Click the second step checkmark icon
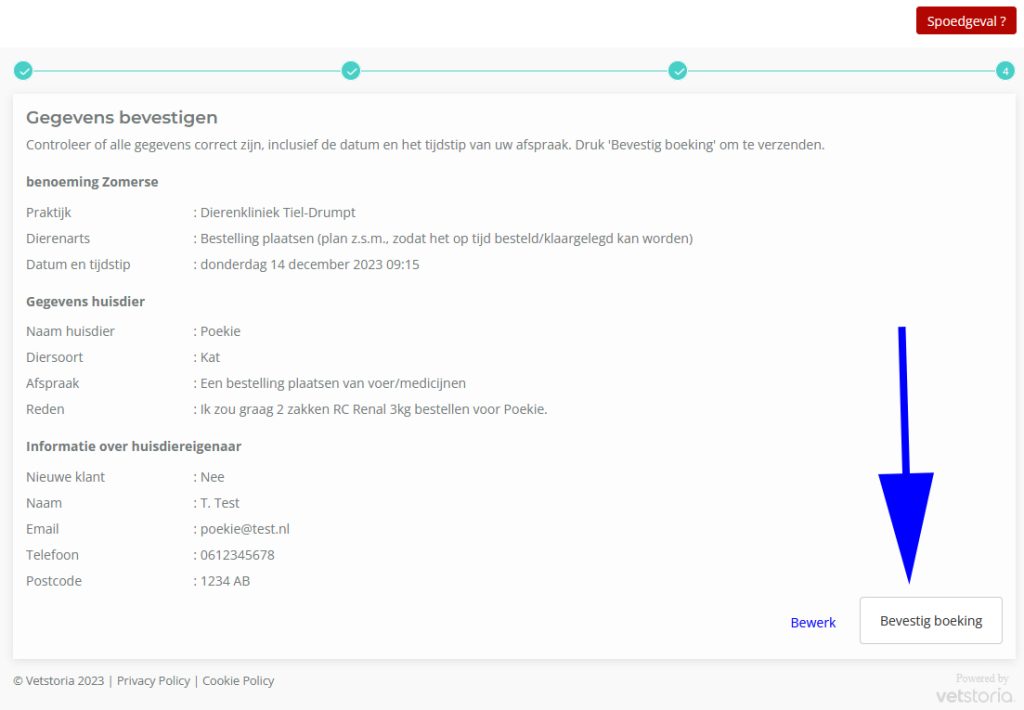 tap(351, 71)
